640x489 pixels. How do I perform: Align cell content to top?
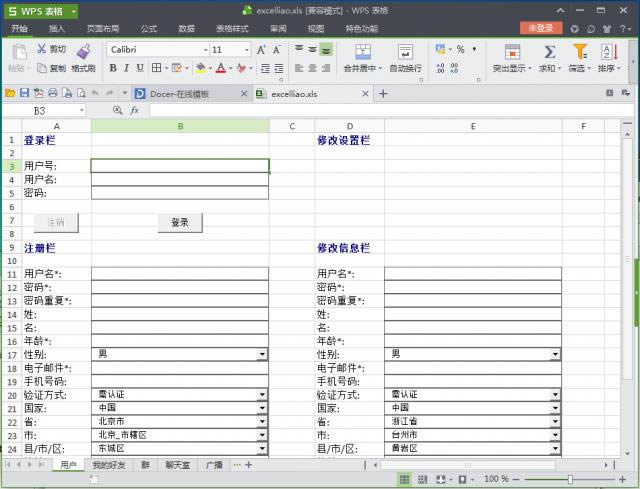pos(299,49)
